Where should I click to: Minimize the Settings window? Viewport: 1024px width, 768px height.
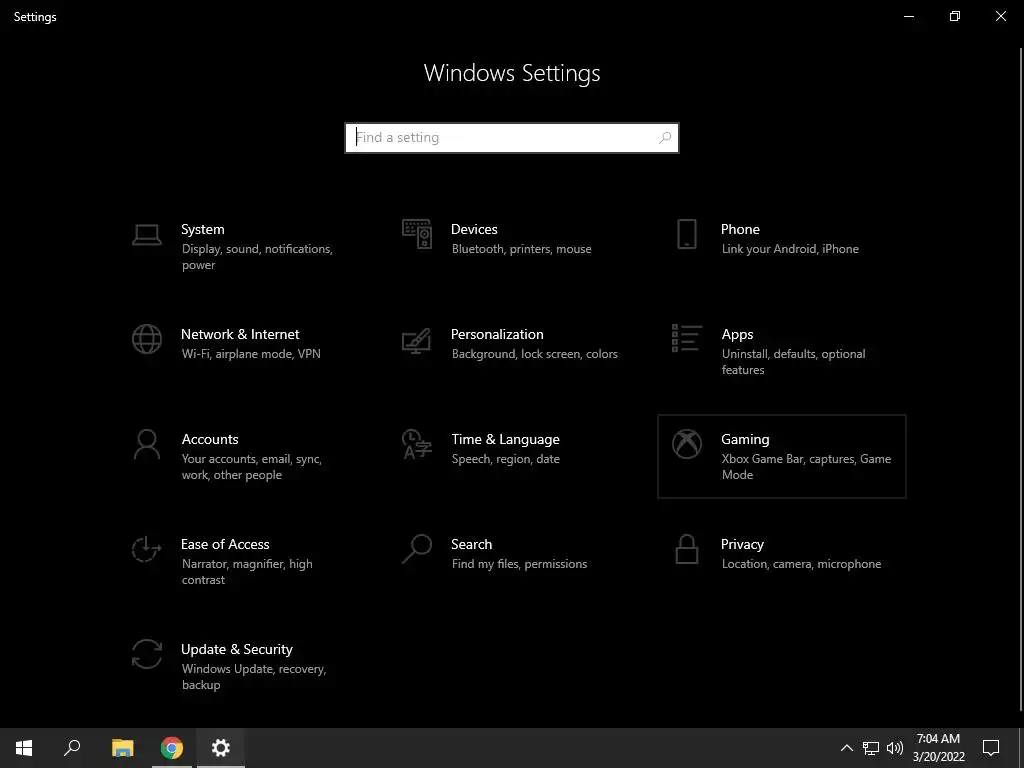pyautogui.click(x=908, y=16)
